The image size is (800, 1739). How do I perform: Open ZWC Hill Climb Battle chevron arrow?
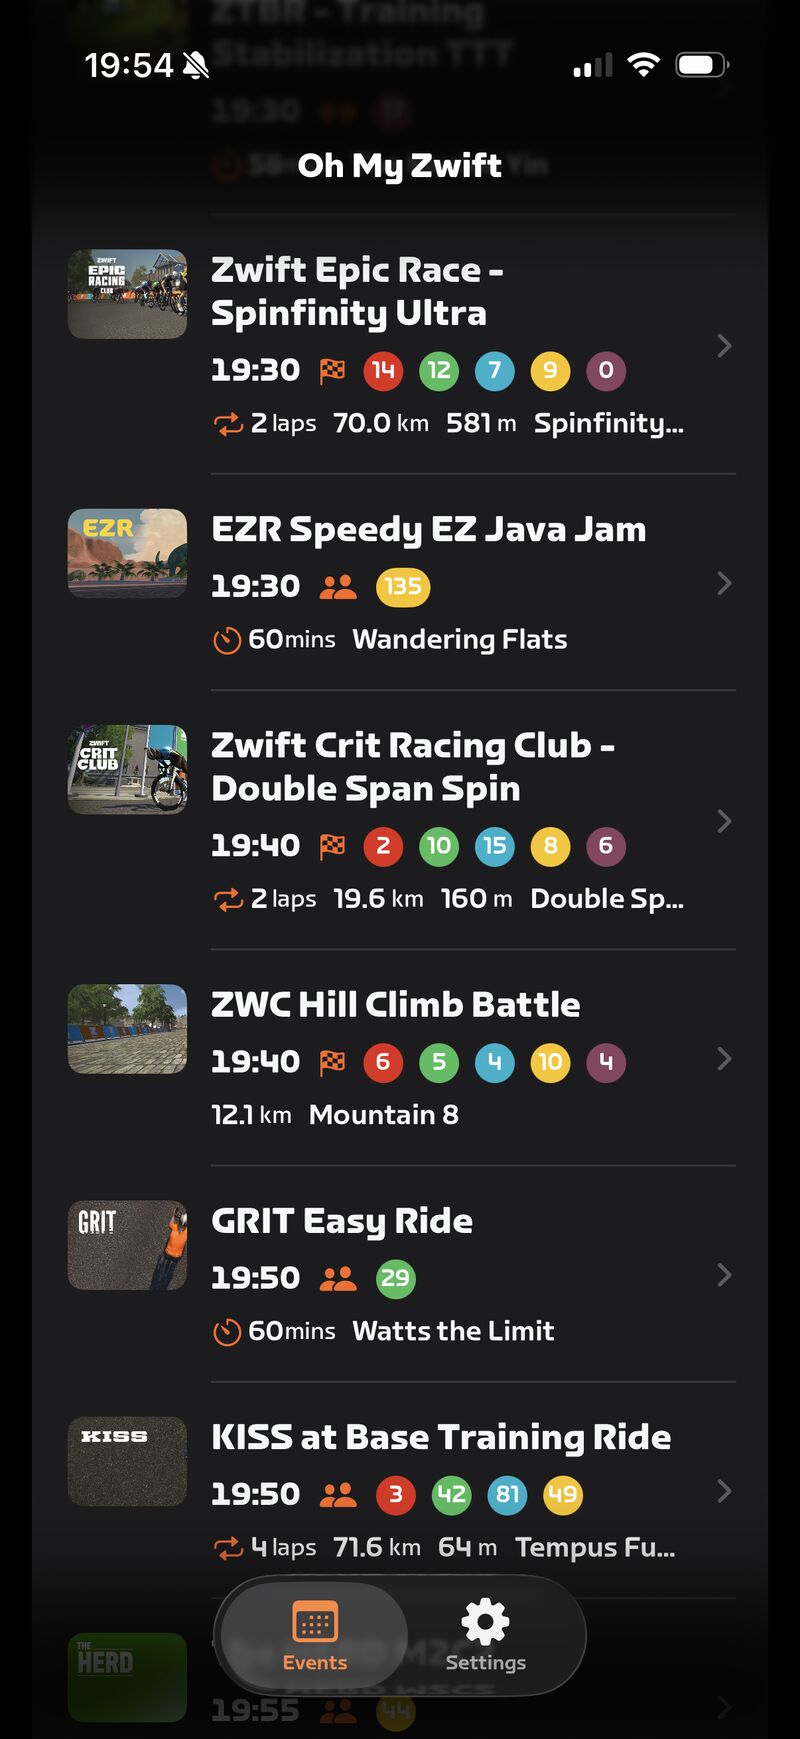tap(724, 1059)
